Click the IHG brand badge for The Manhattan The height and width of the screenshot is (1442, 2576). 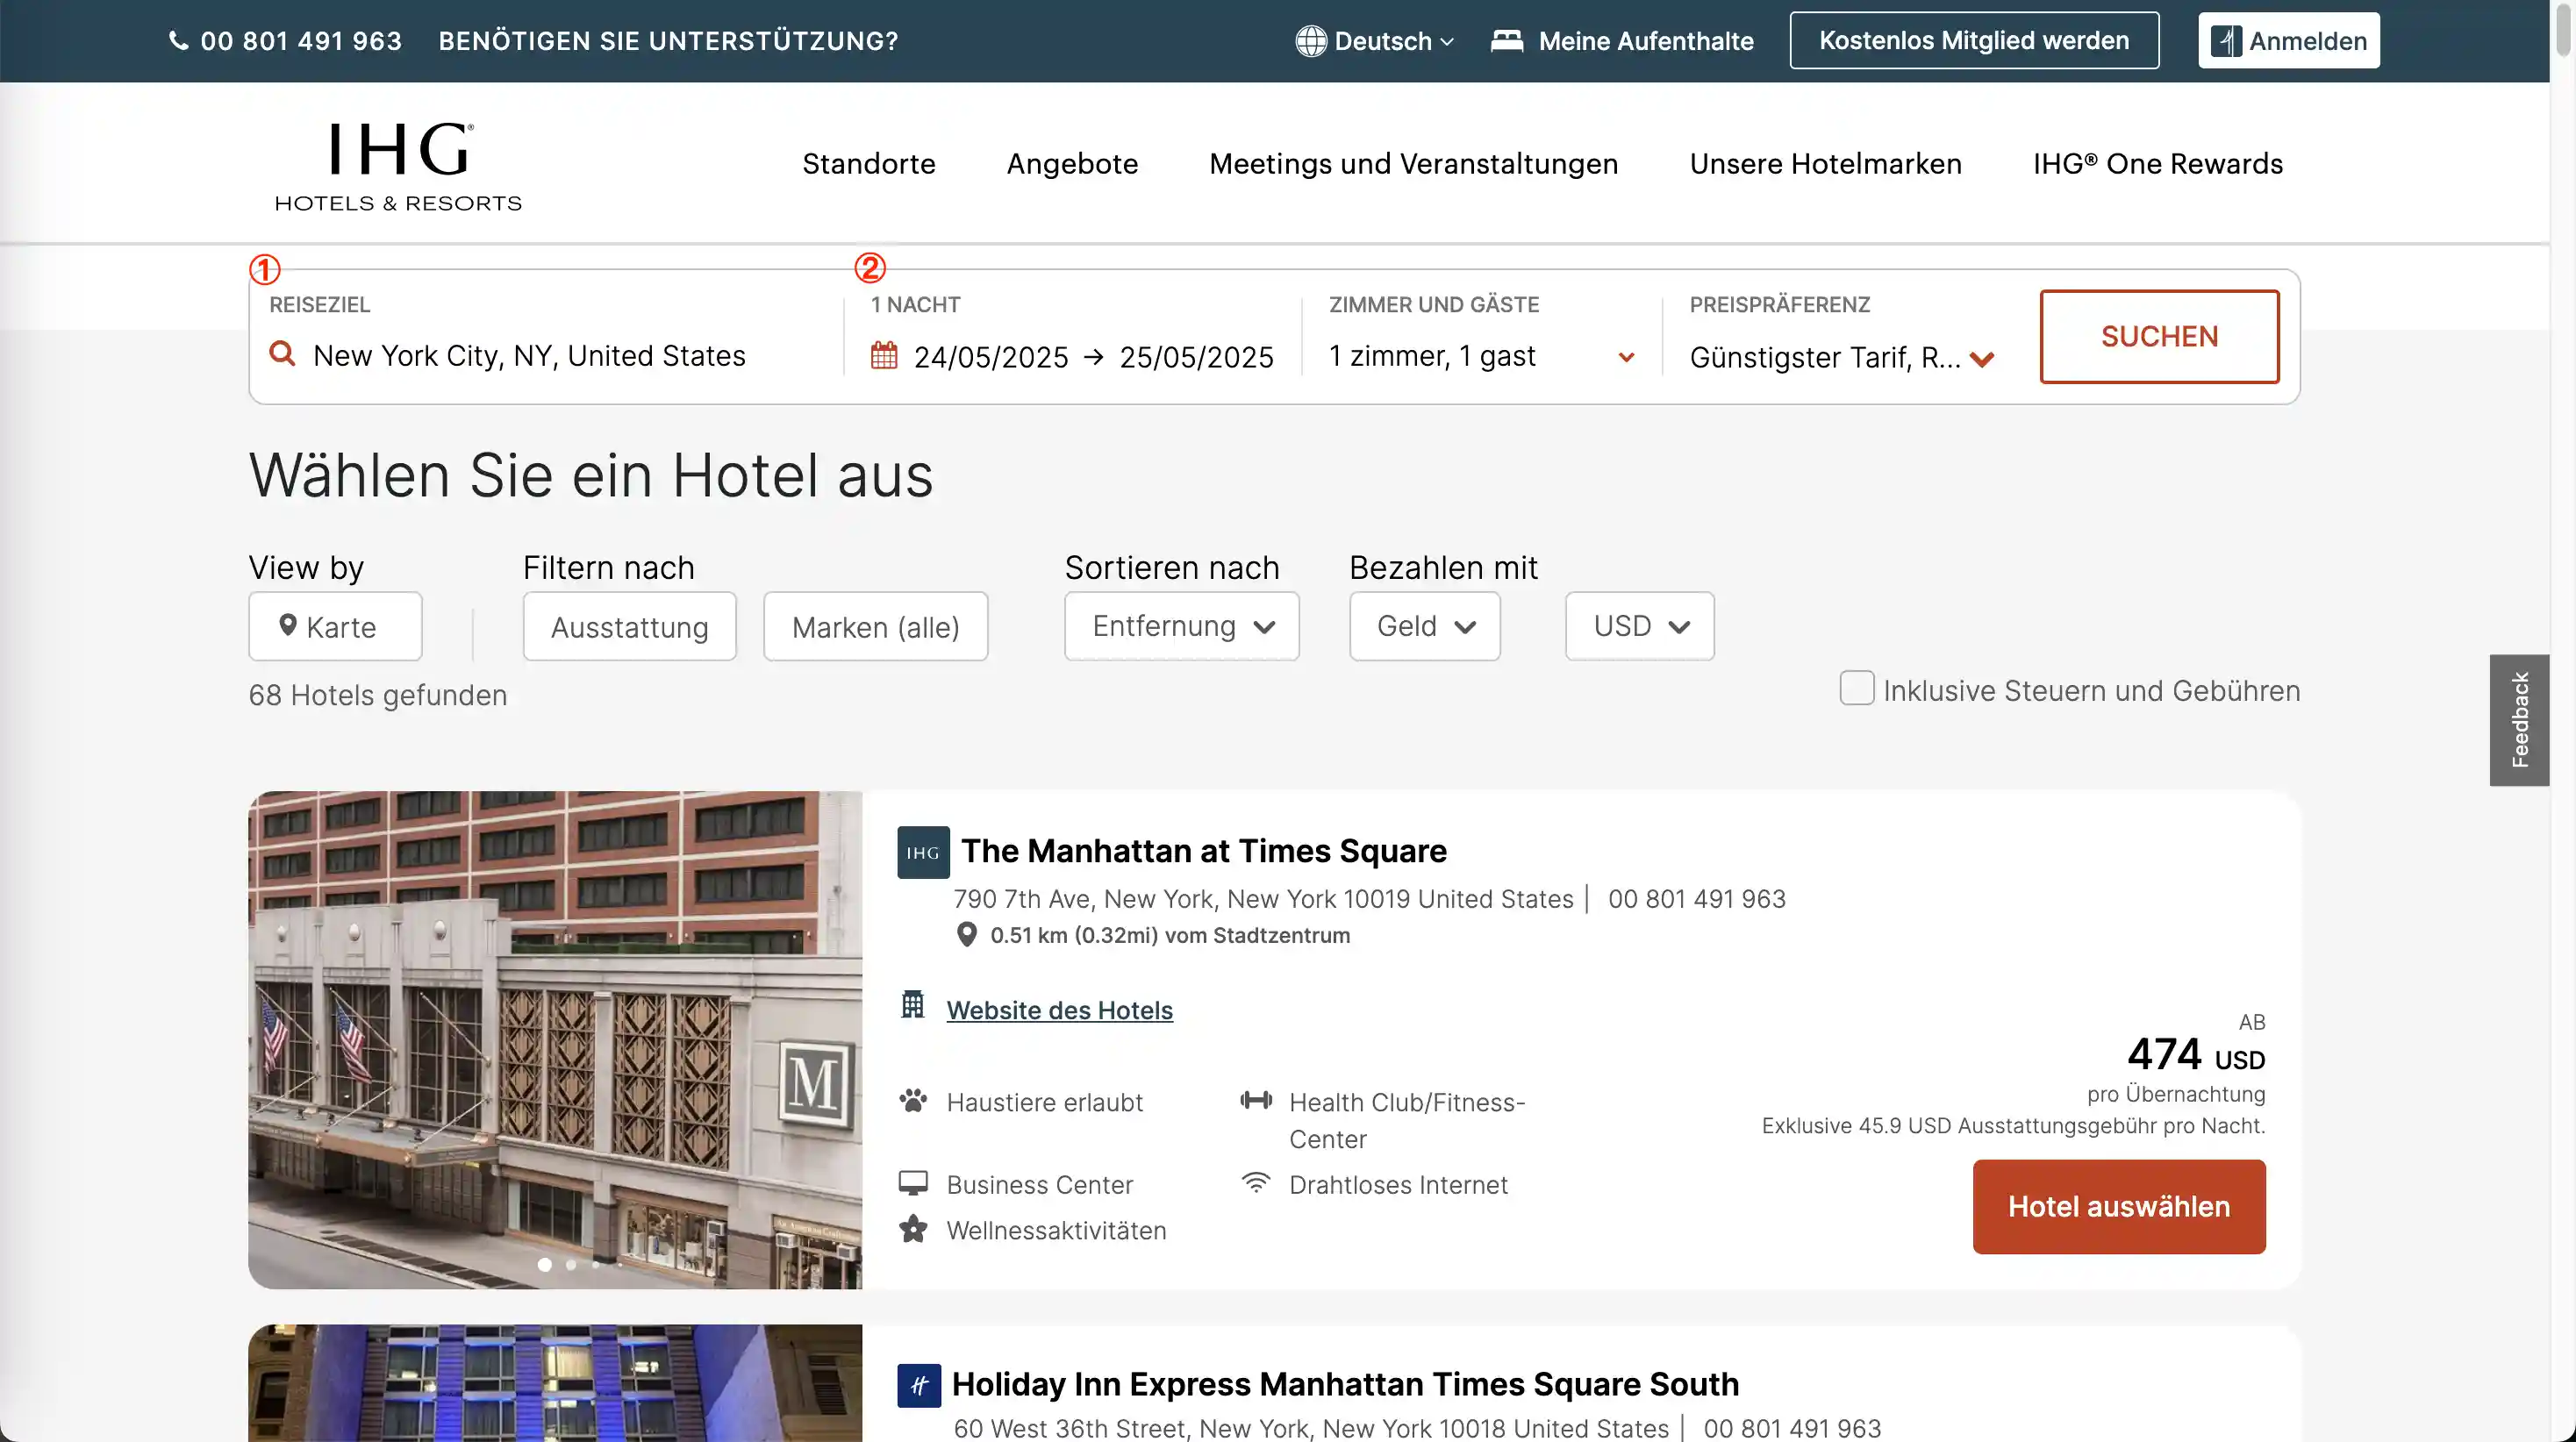click(923, 852)
